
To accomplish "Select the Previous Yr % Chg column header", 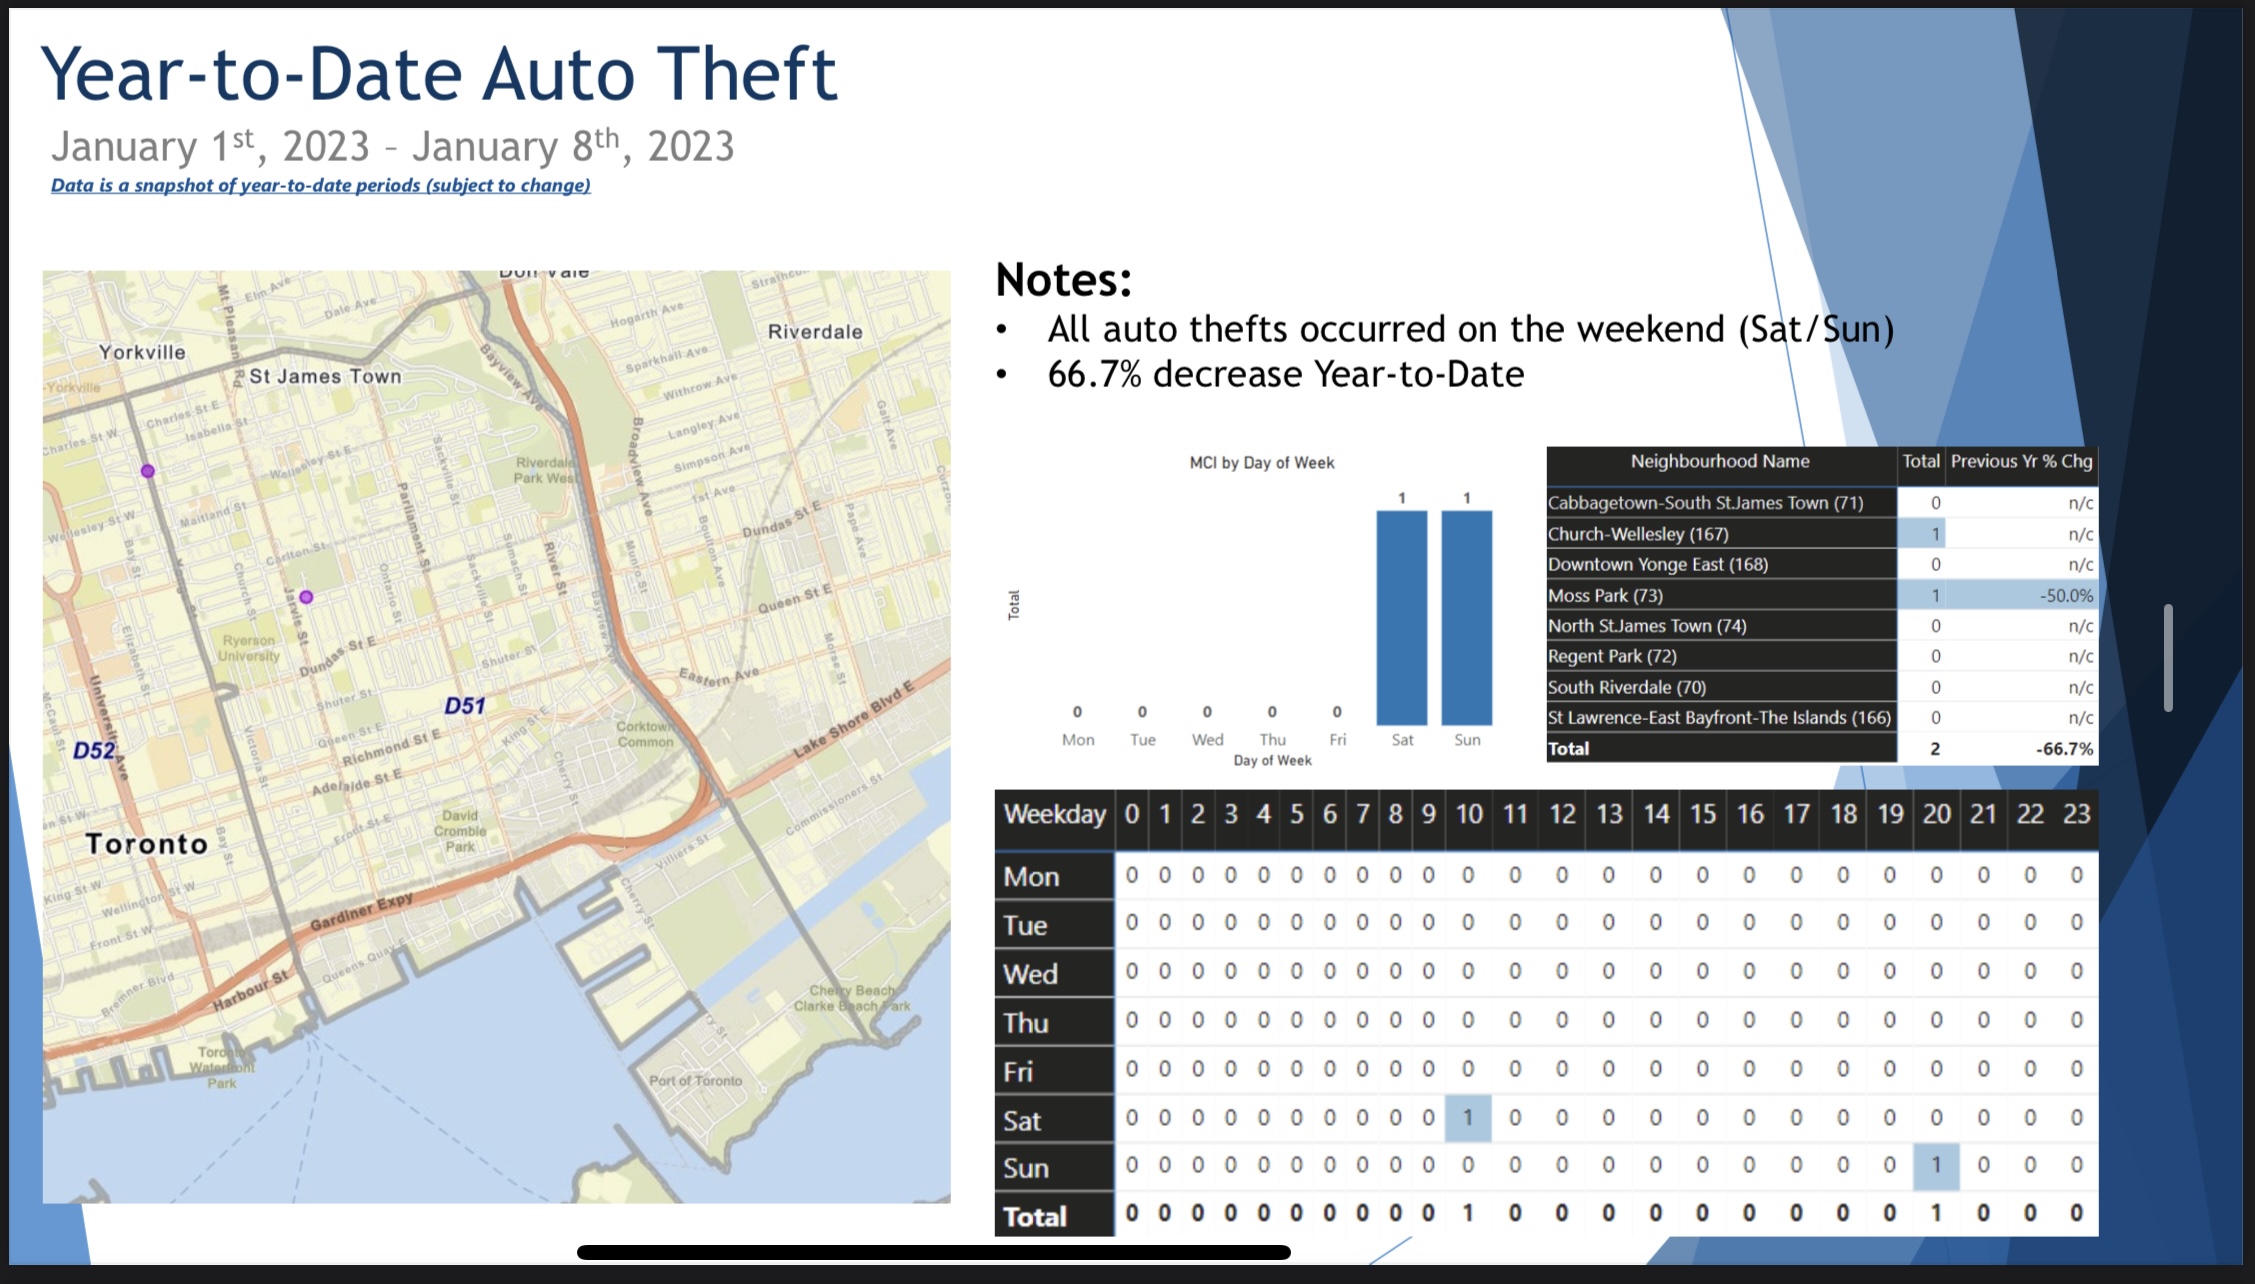I will pyautogui.click(x=2021, y=462).
